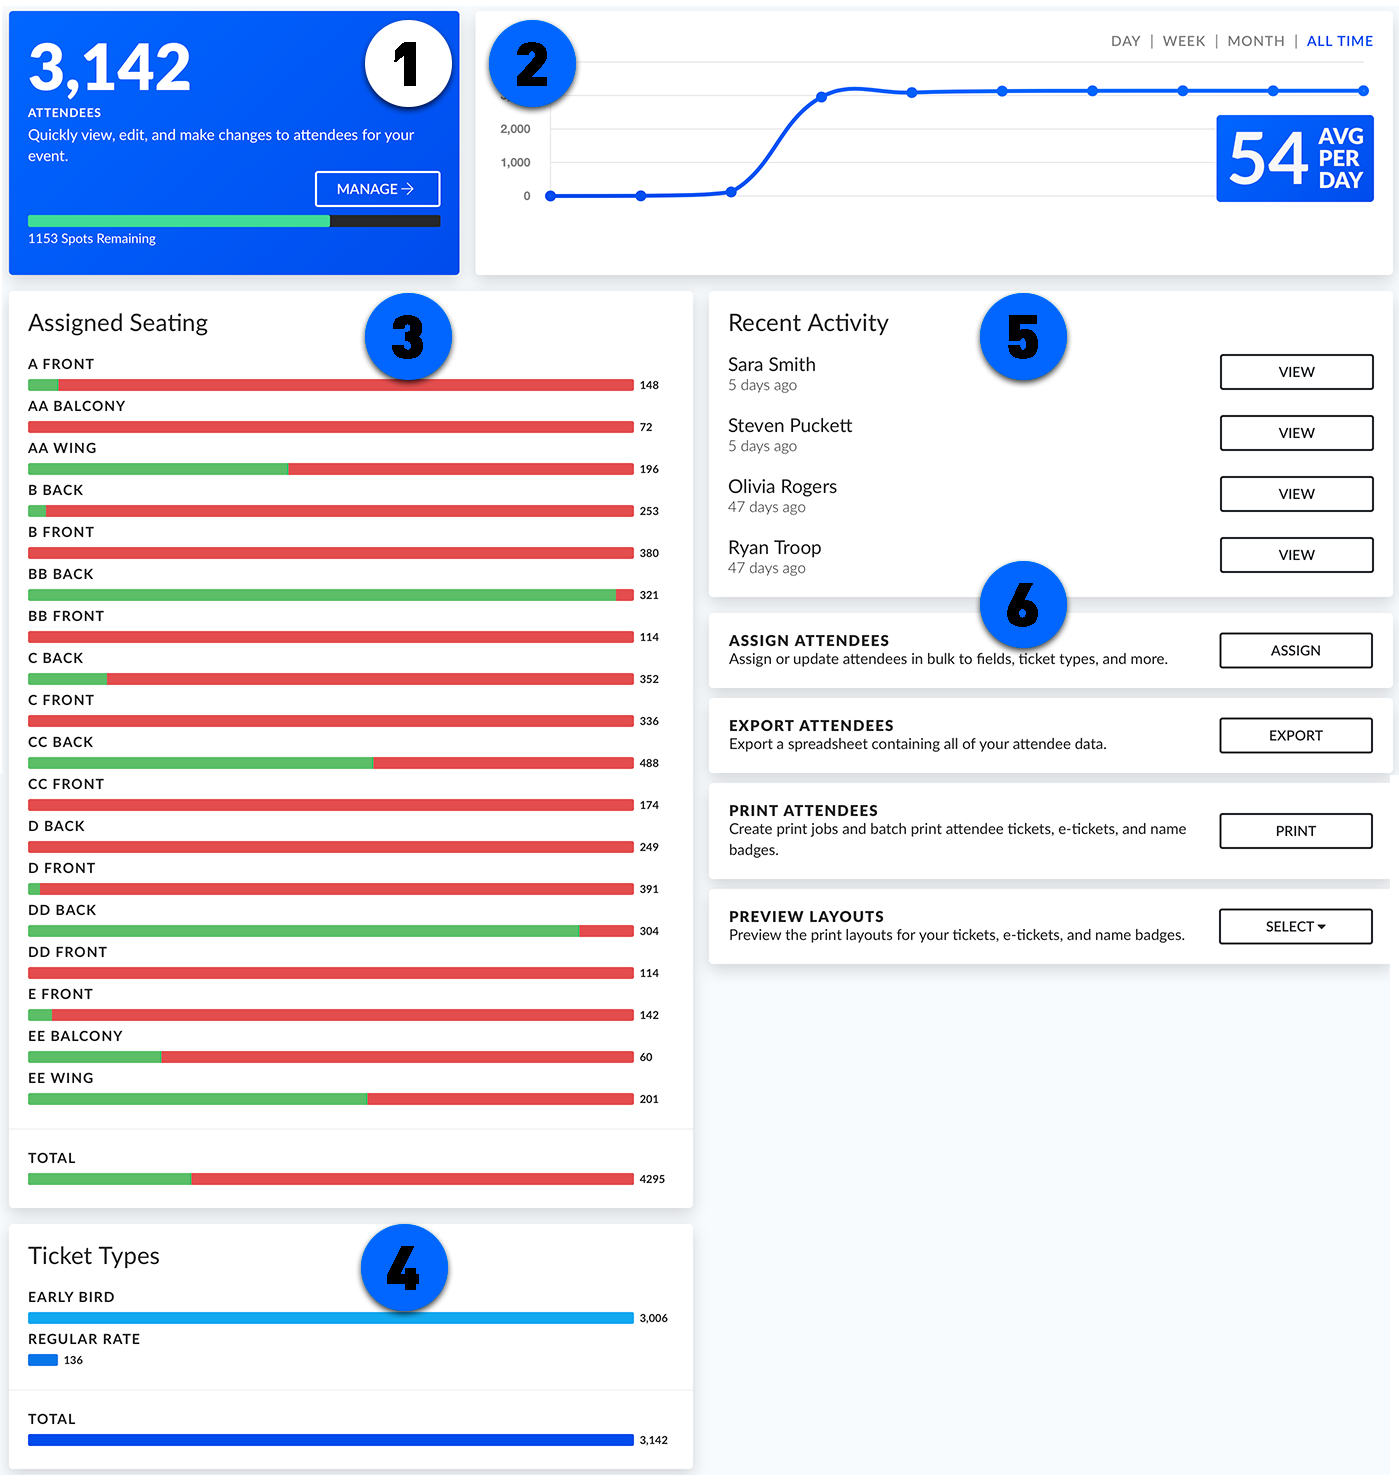Click the number 4 callout badge
The width and height of the screenshot is (1399, 1484).
403,1268
